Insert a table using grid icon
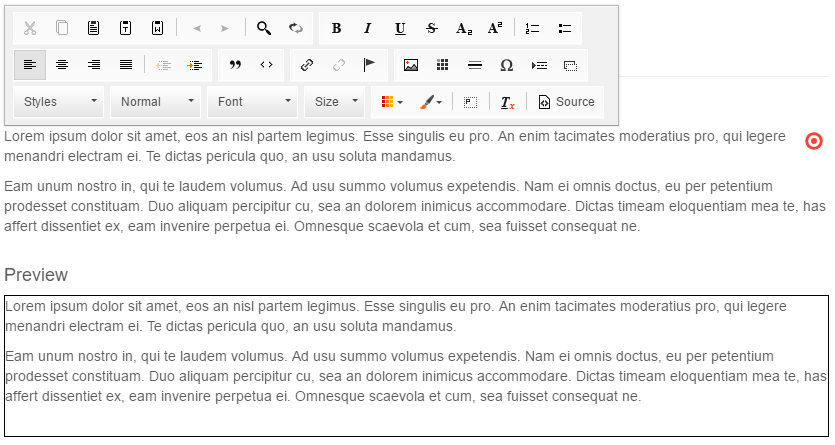The width and height of the screenshot is (835, 445). tap(442, 65)
